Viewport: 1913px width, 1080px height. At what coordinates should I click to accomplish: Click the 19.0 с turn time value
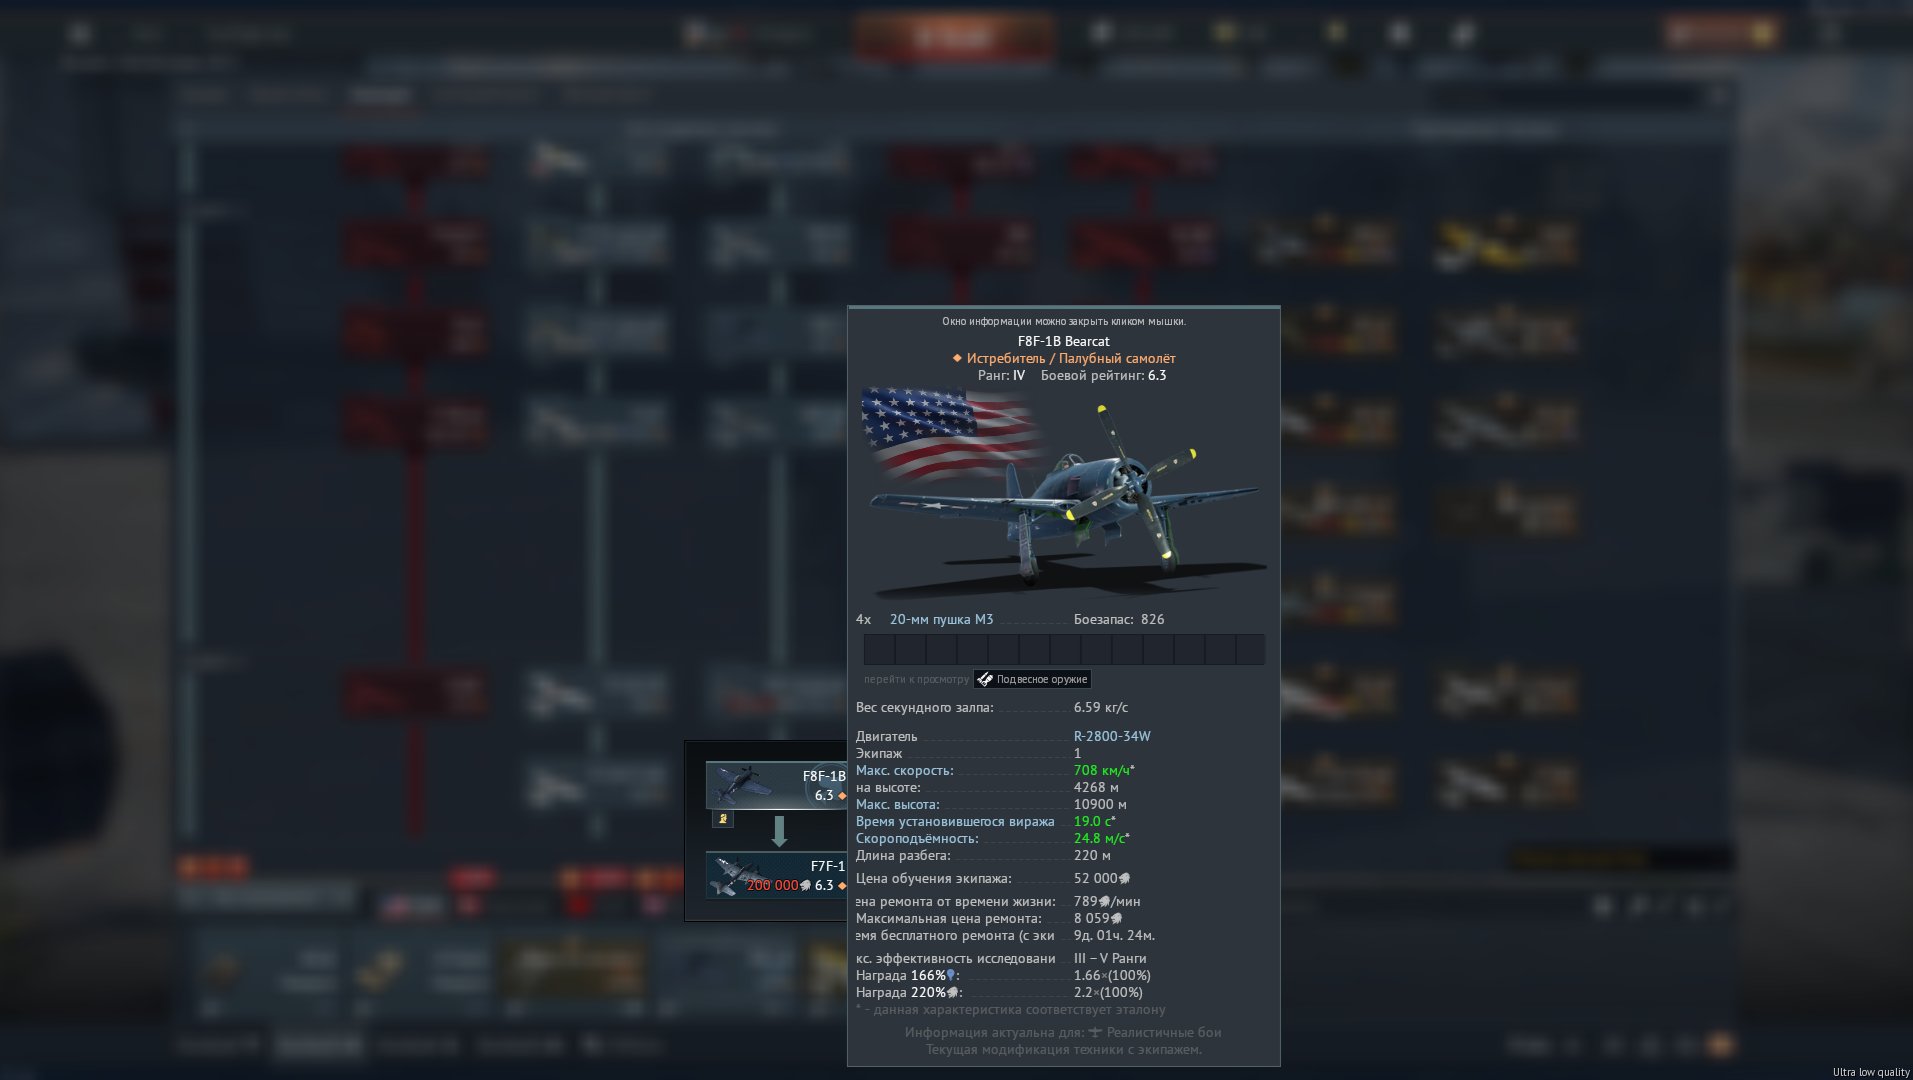1092,821
